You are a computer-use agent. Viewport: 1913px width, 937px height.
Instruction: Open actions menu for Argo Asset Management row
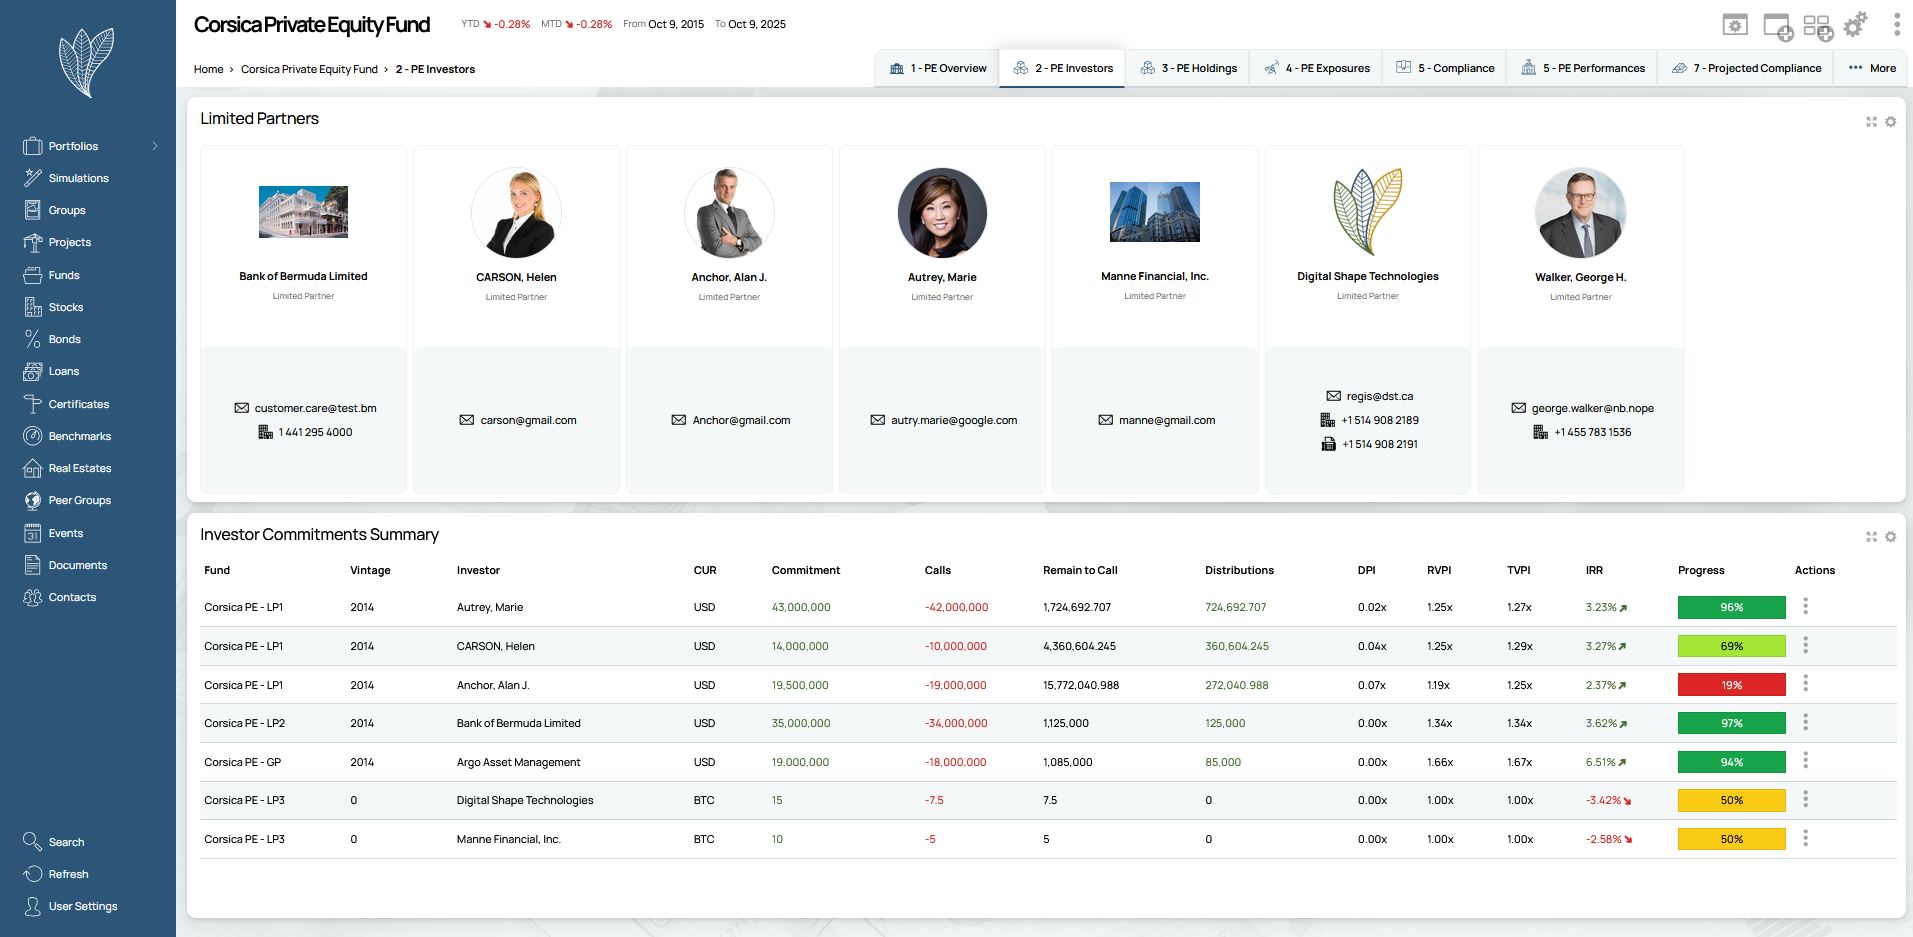point(1805,761)
